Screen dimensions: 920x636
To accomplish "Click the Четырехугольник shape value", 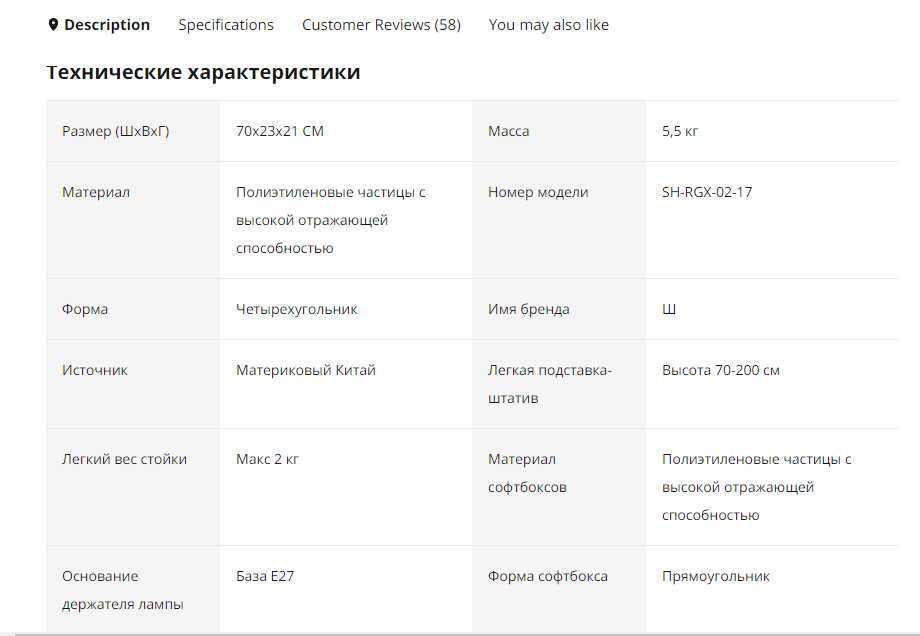I will click(x=297, y=309).
